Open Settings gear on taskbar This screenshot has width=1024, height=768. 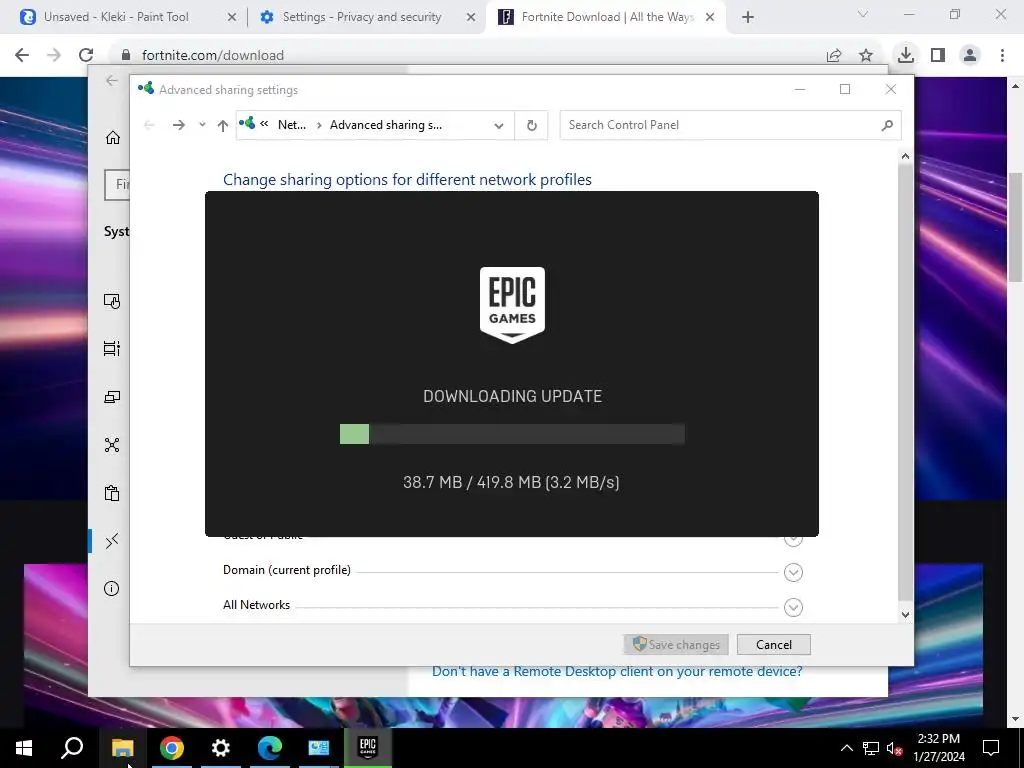click(221, 748)
